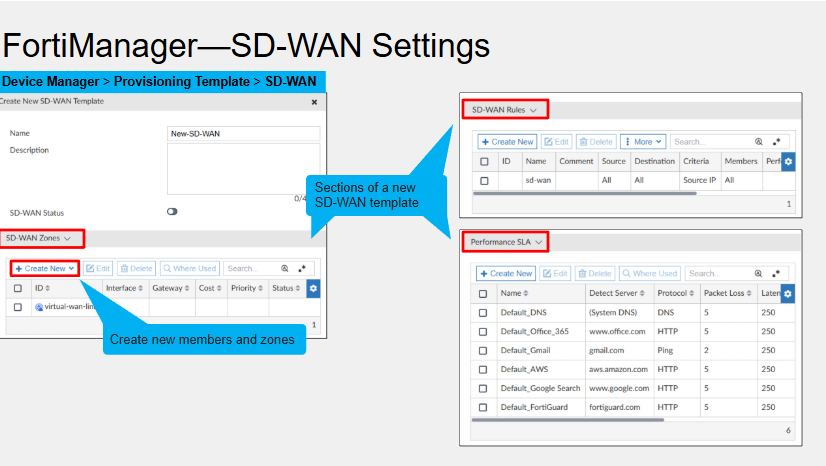
Task: Sort SD-WAN Zones by Status column
Action: pos(286,289)
